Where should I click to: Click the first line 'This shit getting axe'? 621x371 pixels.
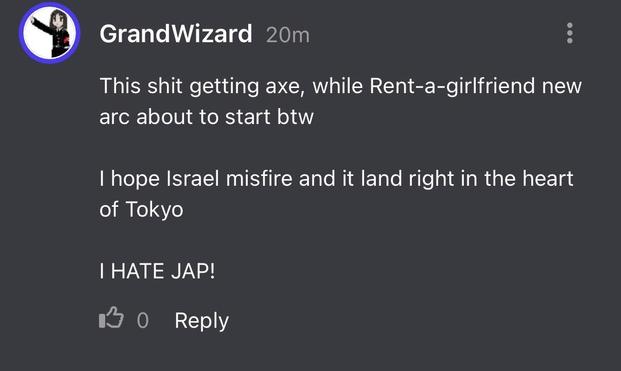click(x=202, y=86)
